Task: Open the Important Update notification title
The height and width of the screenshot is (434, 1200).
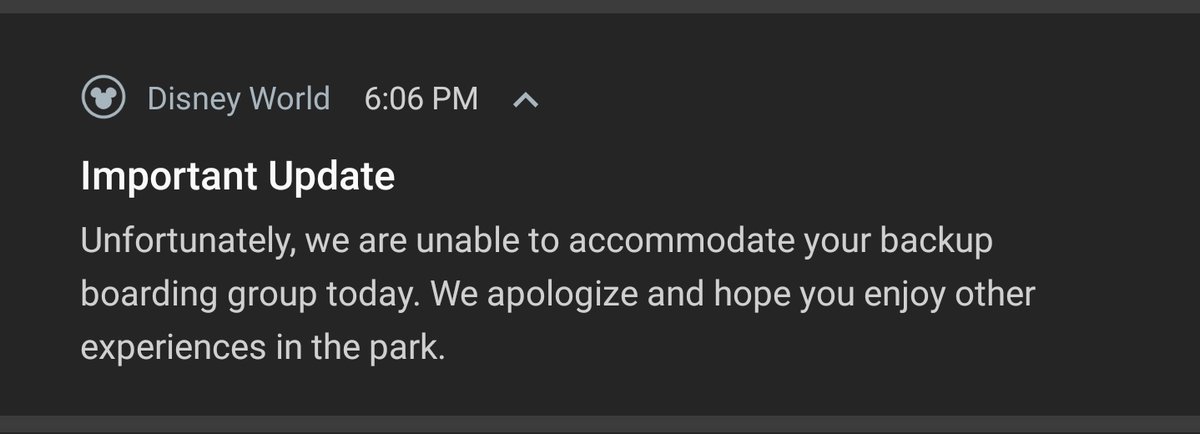Action: pyautogui.click(x=237, y=177)
